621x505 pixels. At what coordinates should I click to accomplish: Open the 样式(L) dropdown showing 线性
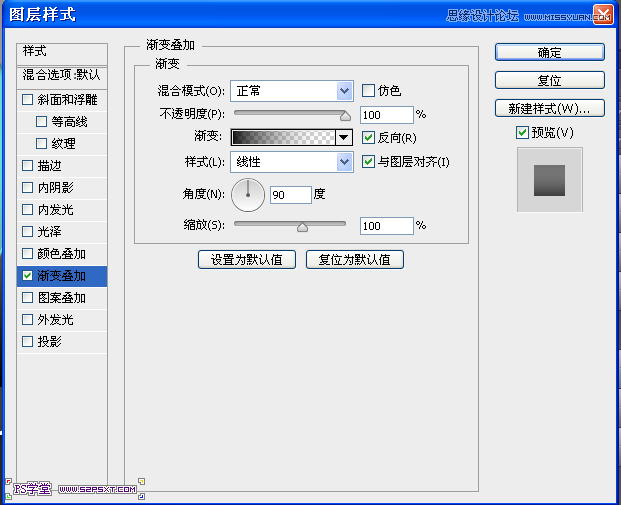[292, 162]
